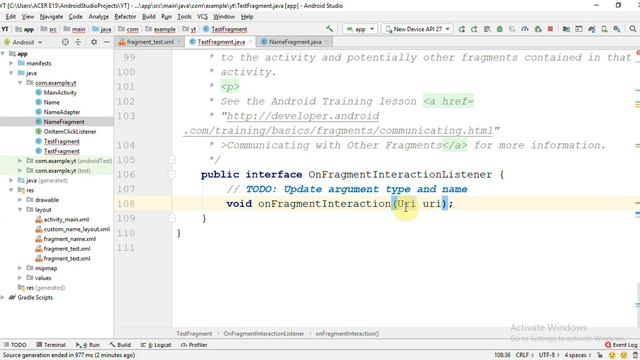The image size is (640, 360).
Task: Expand the manifests folder
Action: [11, 63]
